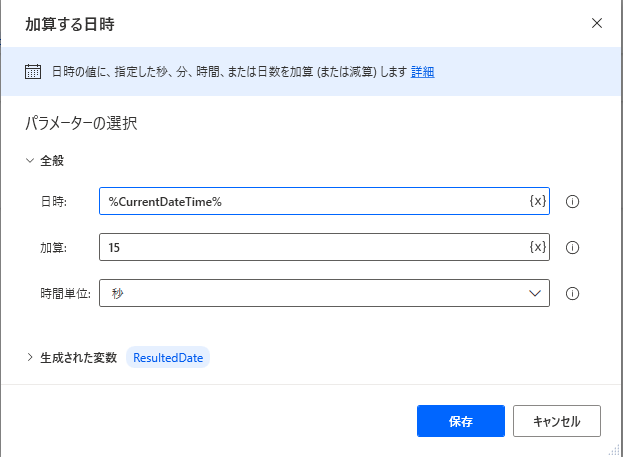Viewport: 623px width, 457px height.
Task: Open the 時間単位 dropdown showing 秒
Action: (x=324, y=293)
